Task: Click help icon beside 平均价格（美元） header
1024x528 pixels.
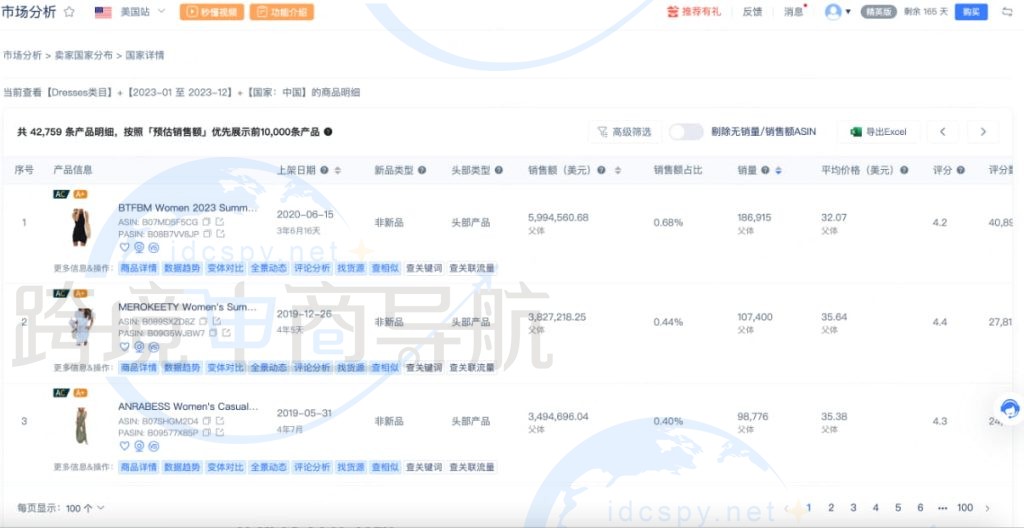Action: coord(904,170)
